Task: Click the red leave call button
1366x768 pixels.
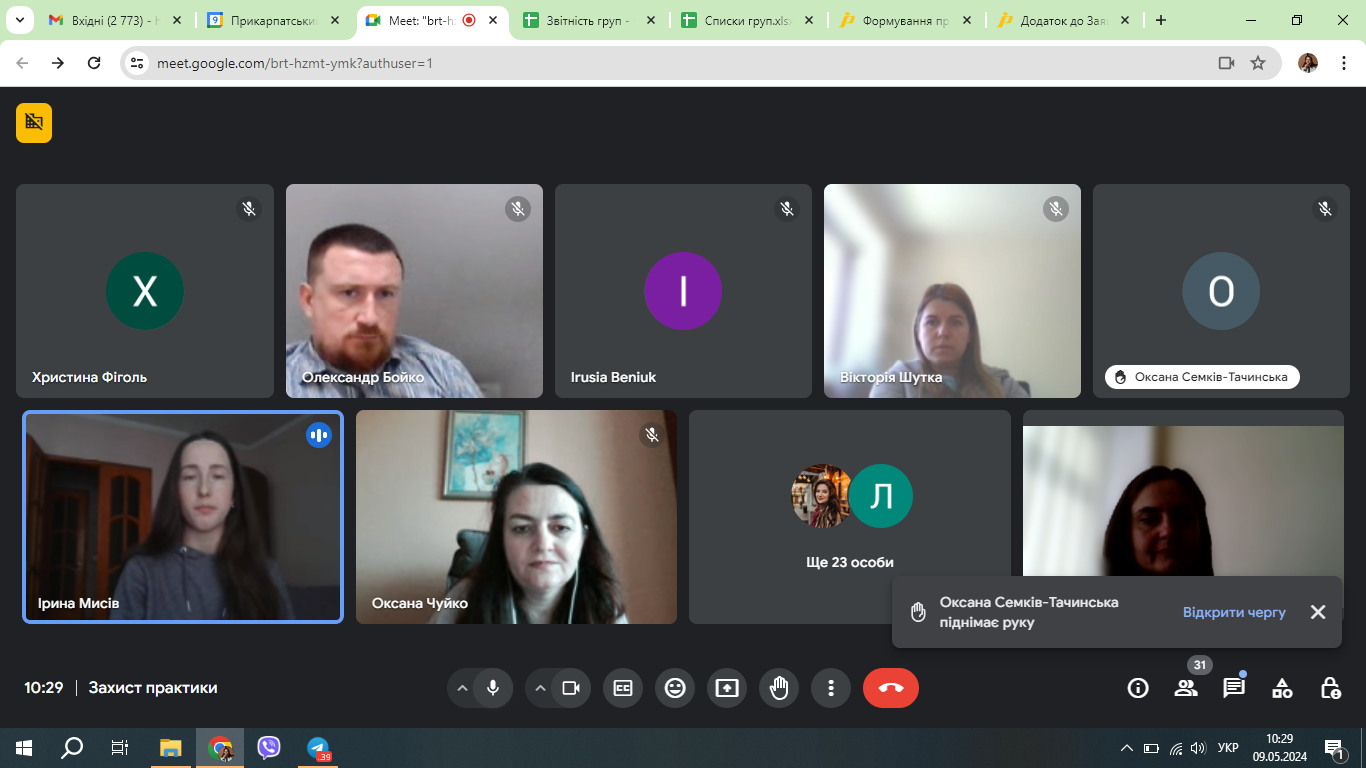Action: (890, 688)
